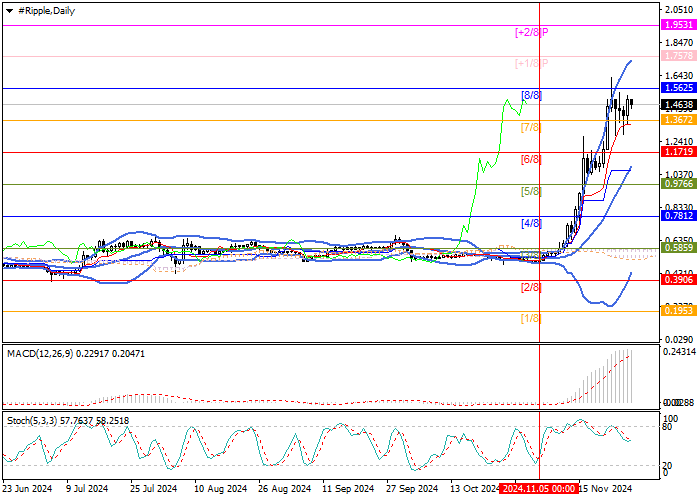Select the 1.3672 orange price label
The height and width of the screenshot is (500, 700).
(679, 120)
